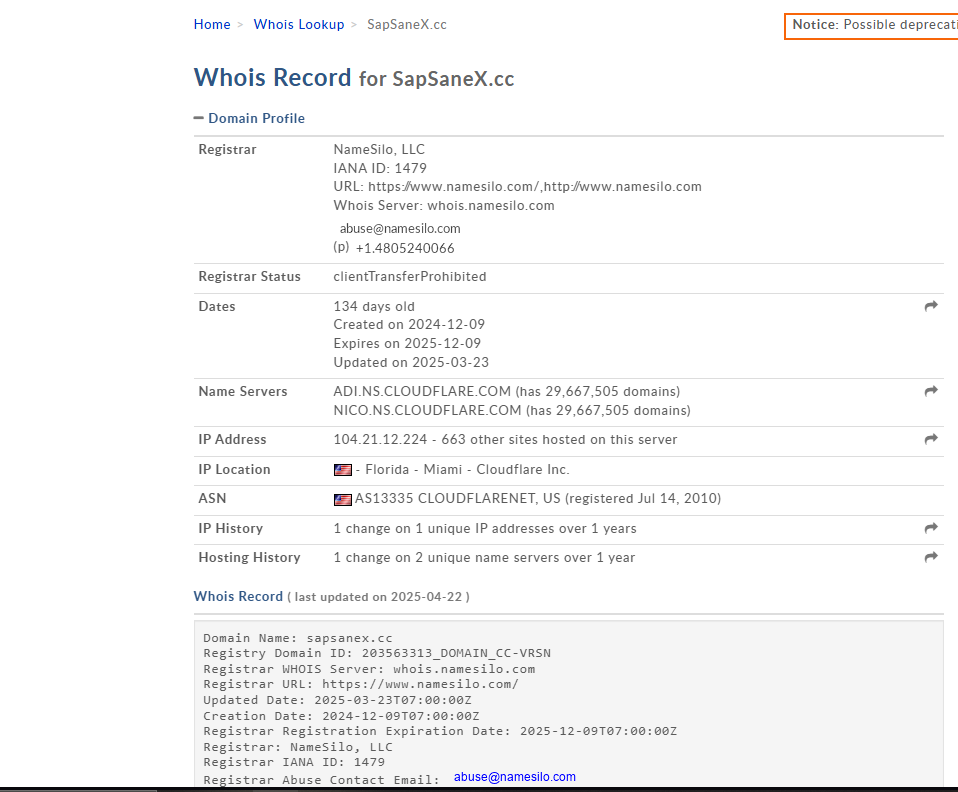The height and width of the screenshot is (792, 958).
Task: Click Registrar: NameSilo, LLC raw line
Action: [298, 747]
